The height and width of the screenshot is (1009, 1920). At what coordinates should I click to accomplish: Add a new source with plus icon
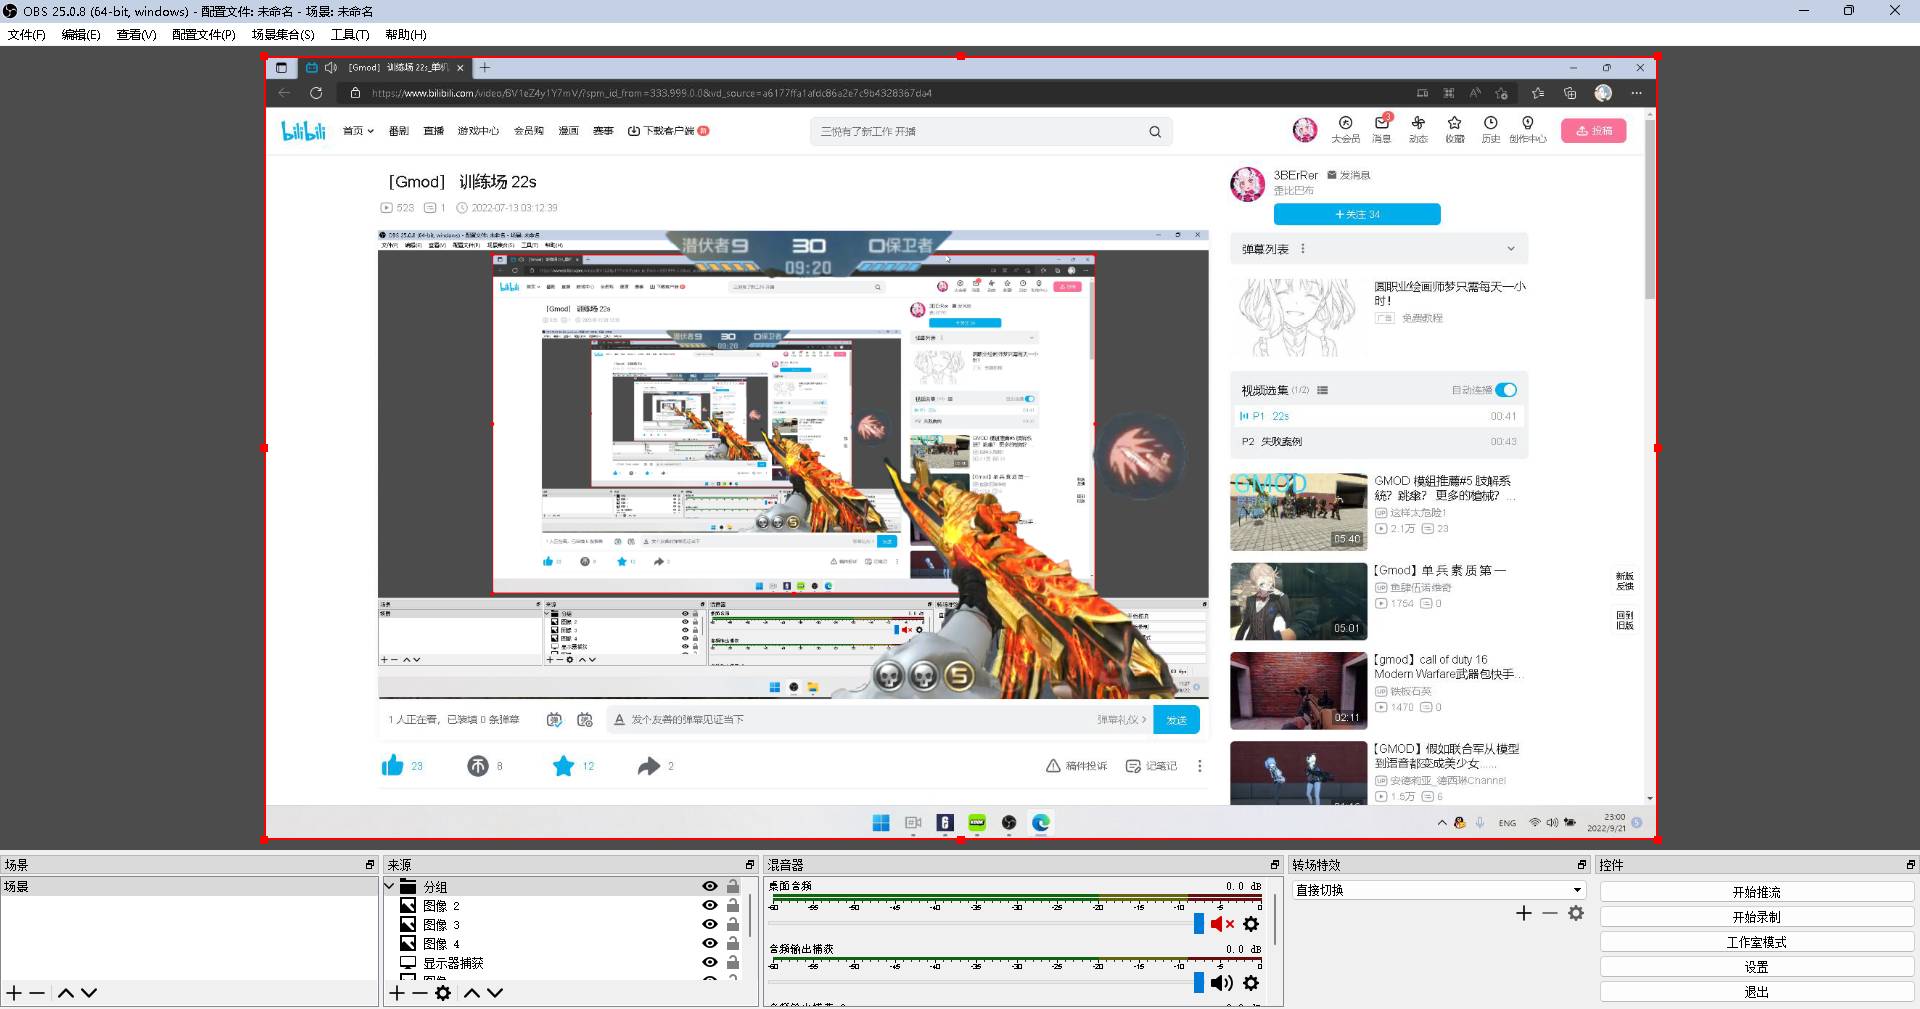(397, 993)
